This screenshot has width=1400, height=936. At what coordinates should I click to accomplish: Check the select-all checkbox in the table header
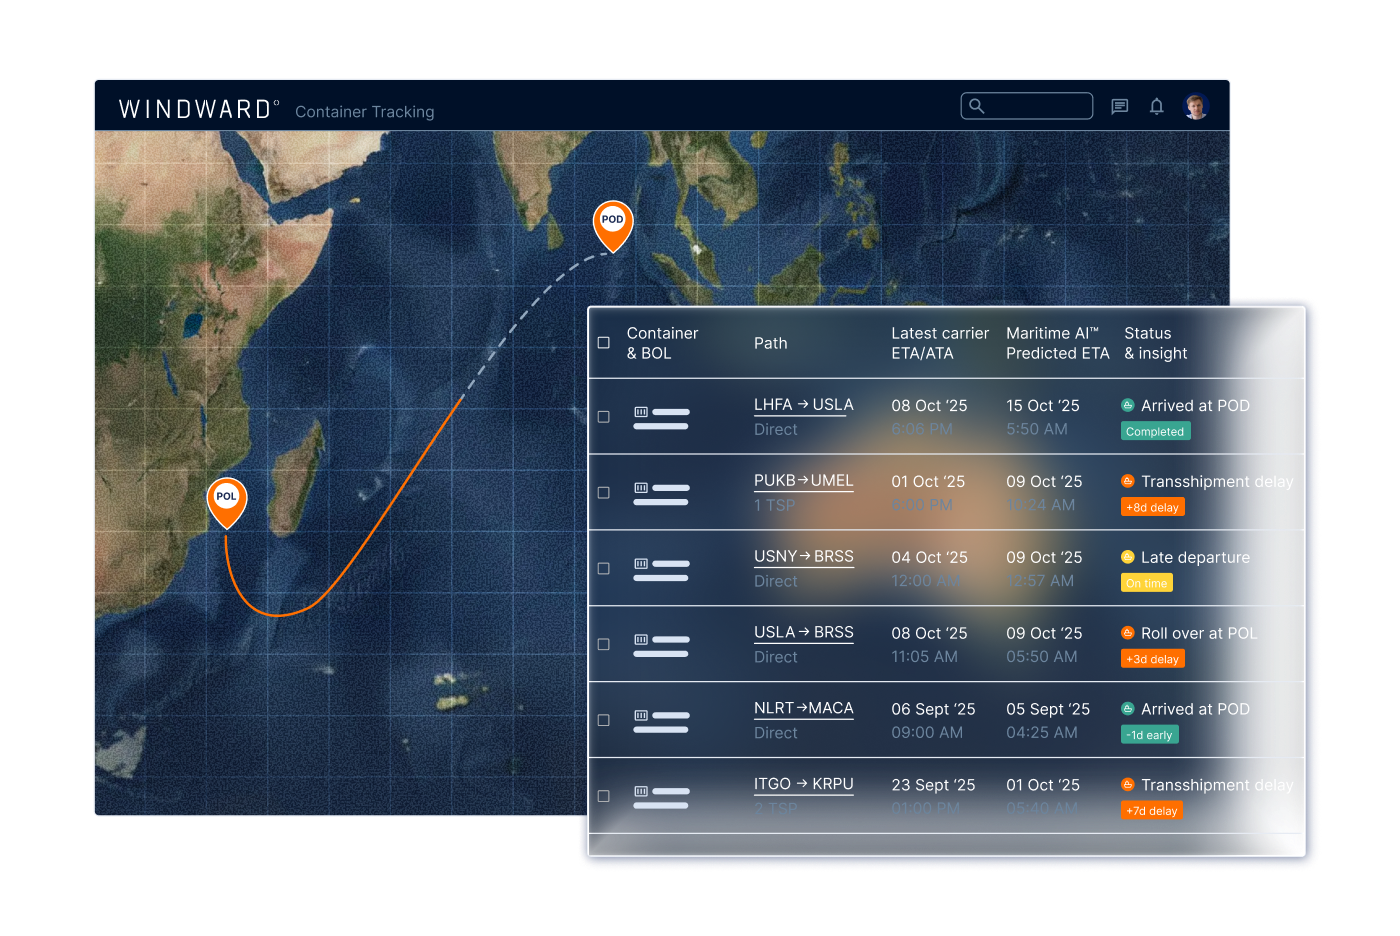603,342
